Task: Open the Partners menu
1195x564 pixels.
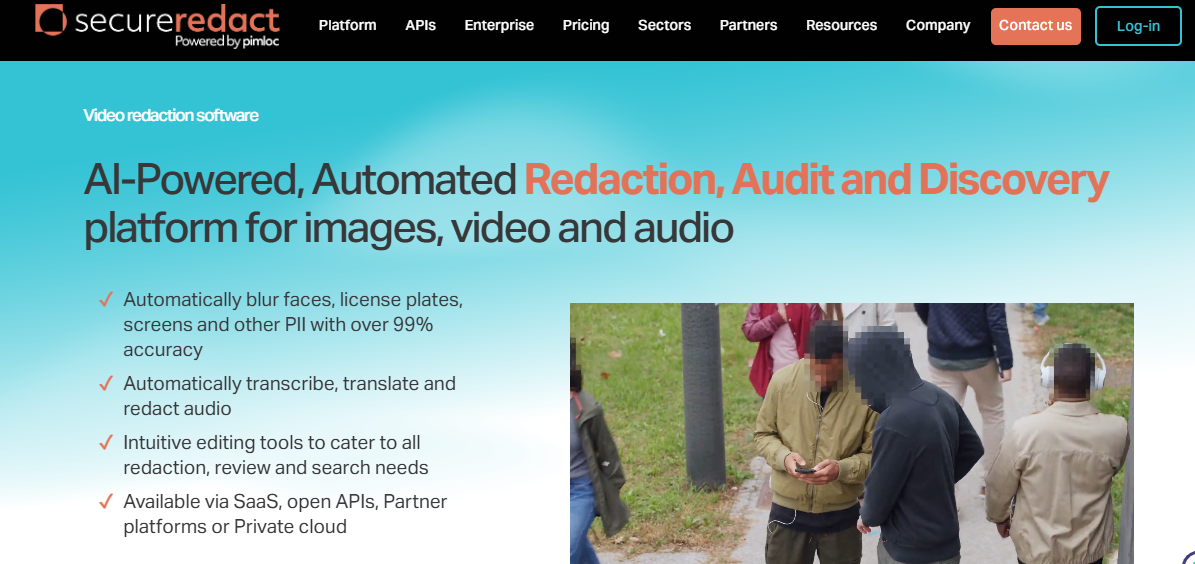Action: point(748,25)
